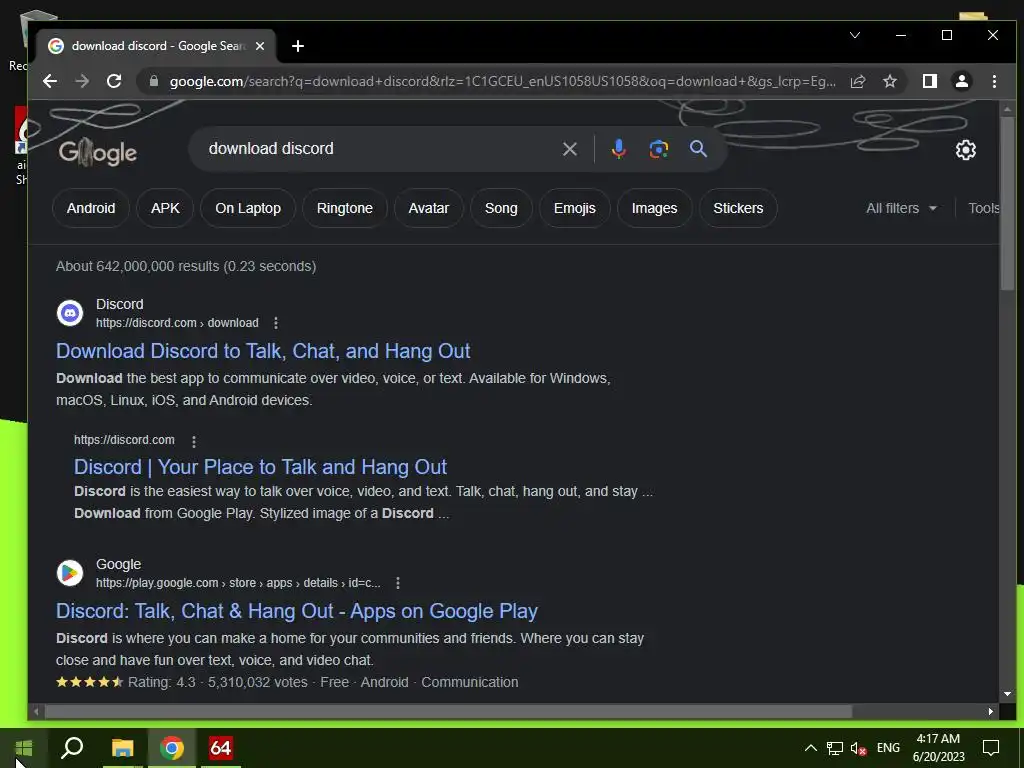Open Chrome's three-dot menu

point(994,81)
